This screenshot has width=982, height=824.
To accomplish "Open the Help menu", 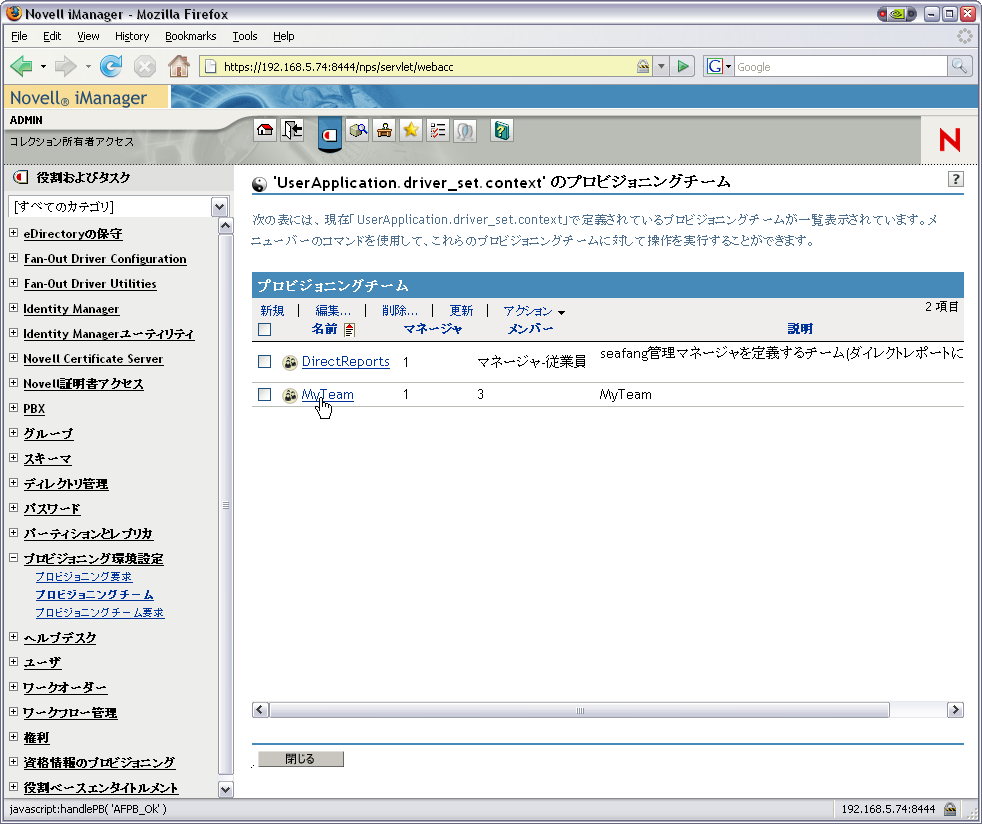I will (284, 36).
